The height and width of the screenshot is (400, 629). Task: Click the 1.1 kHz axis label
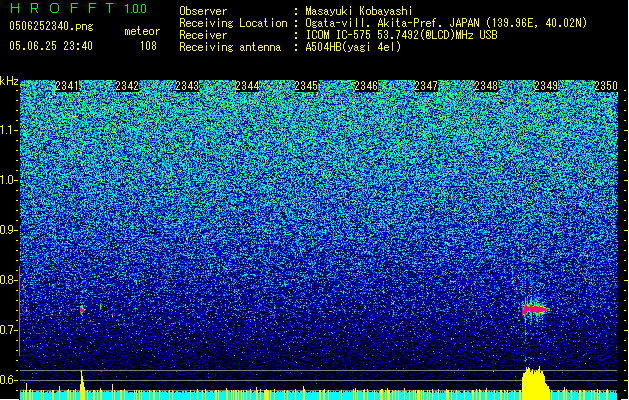point(9,130)
